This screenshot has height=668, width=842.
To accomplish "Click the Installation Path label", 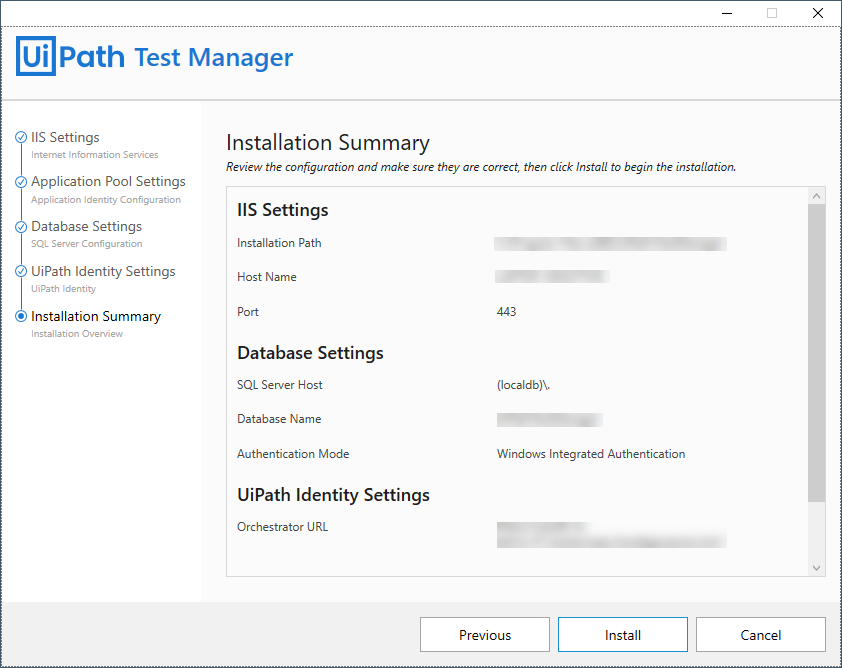I will point(279,243).
